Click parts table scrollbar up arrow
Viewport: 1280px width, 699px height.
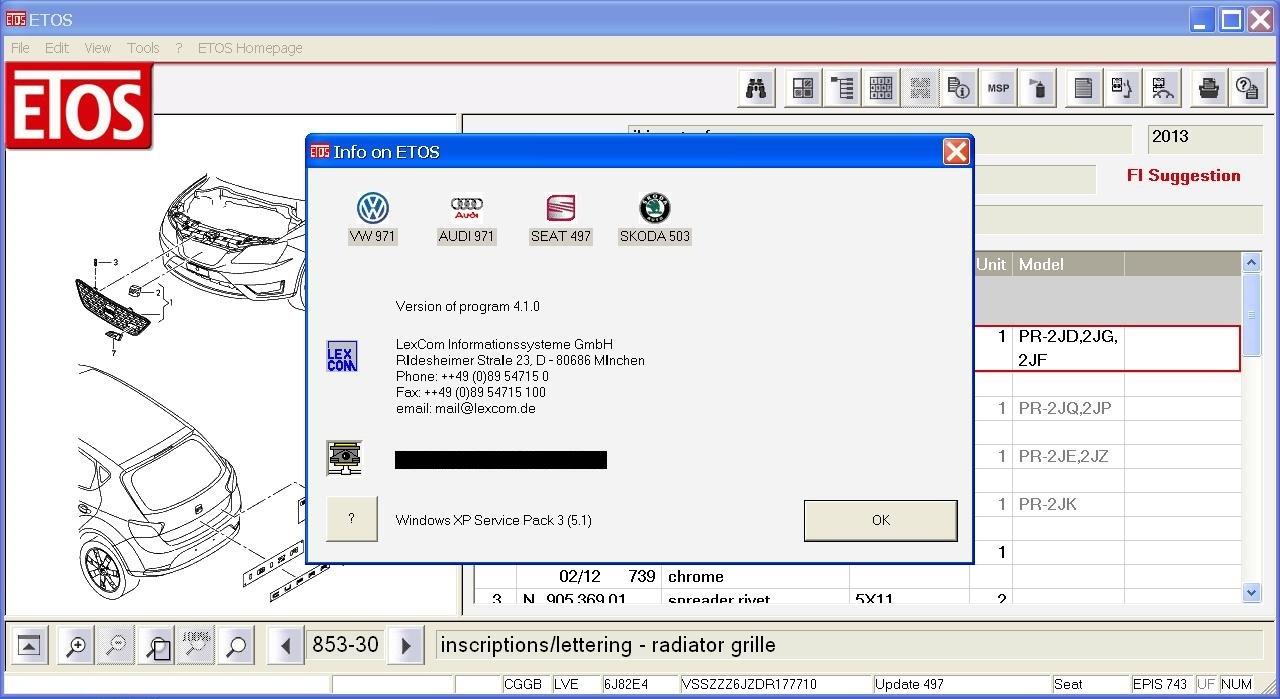tap(1251, 263)
